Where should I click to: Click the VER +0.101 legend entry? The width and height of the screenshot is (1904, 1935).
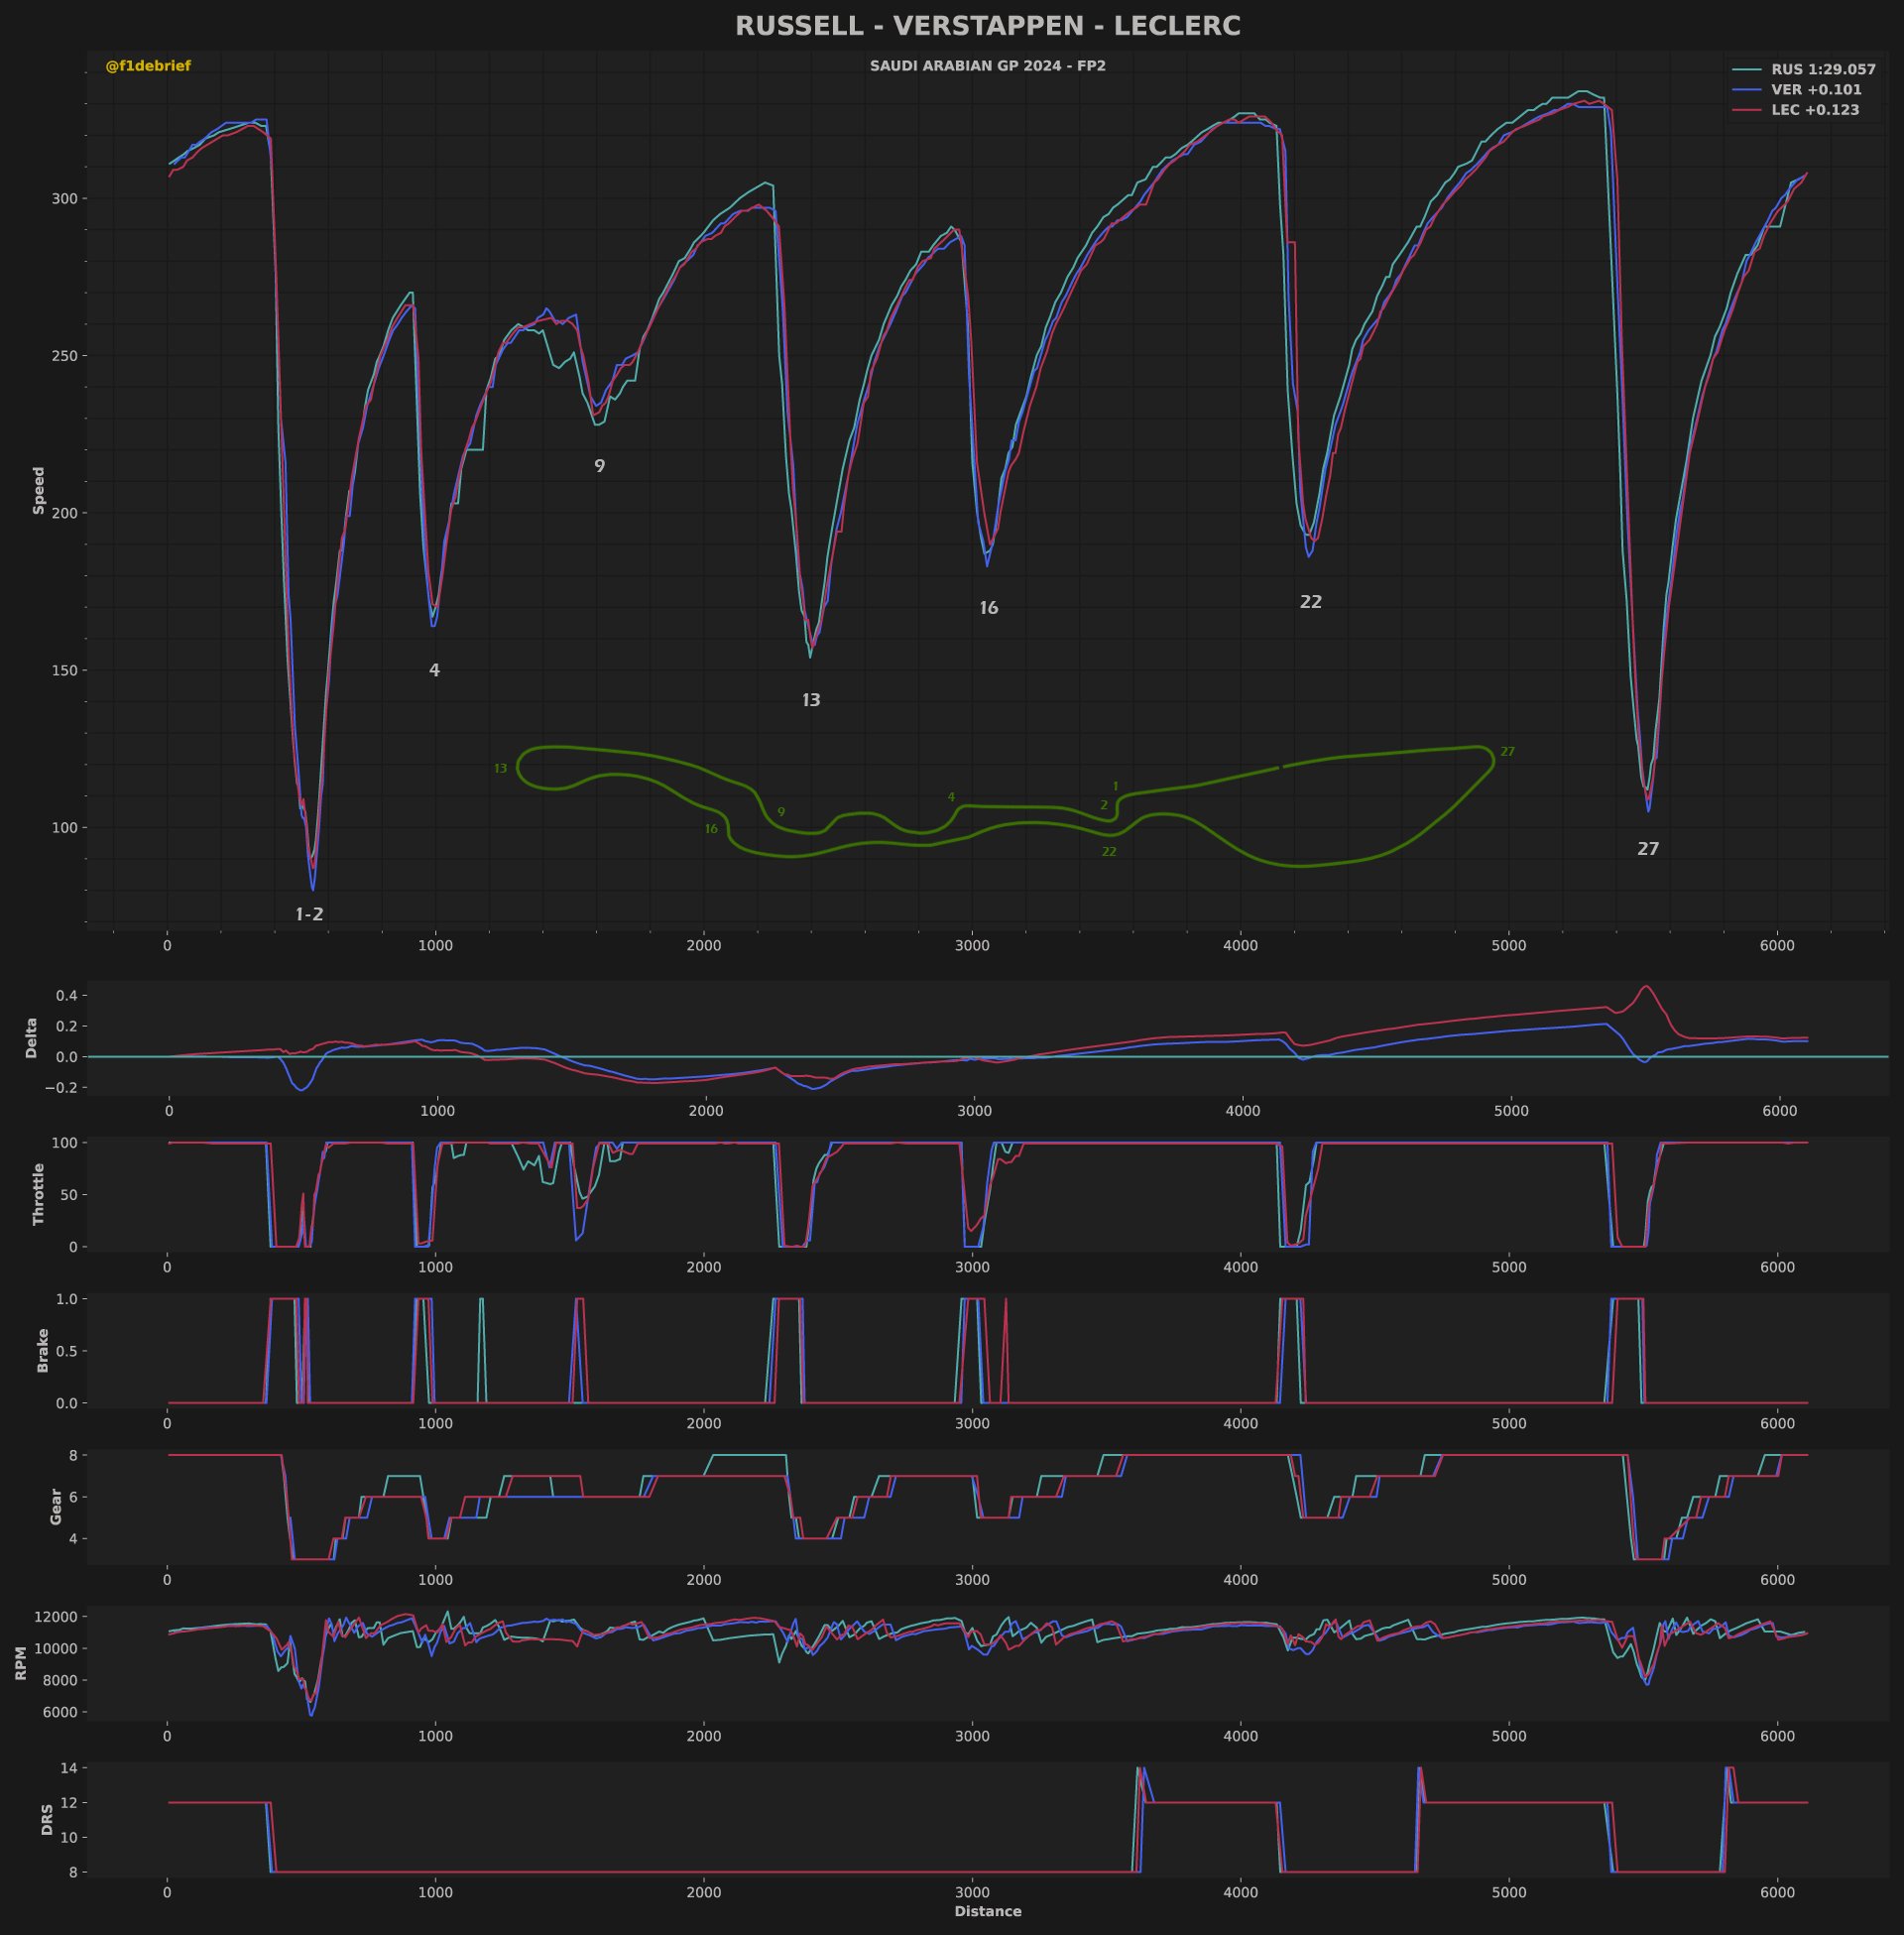coord(1816,90)
